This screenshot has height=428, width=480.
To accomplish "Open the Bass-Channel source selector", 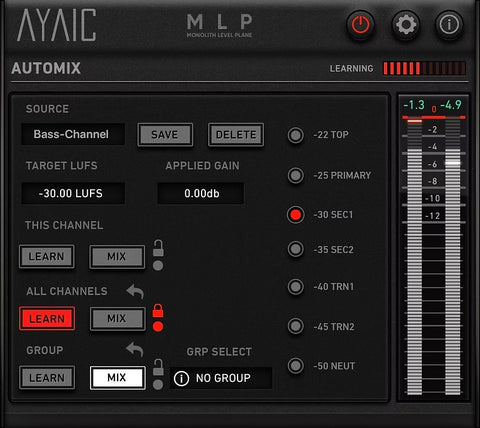I will (73, 134).
